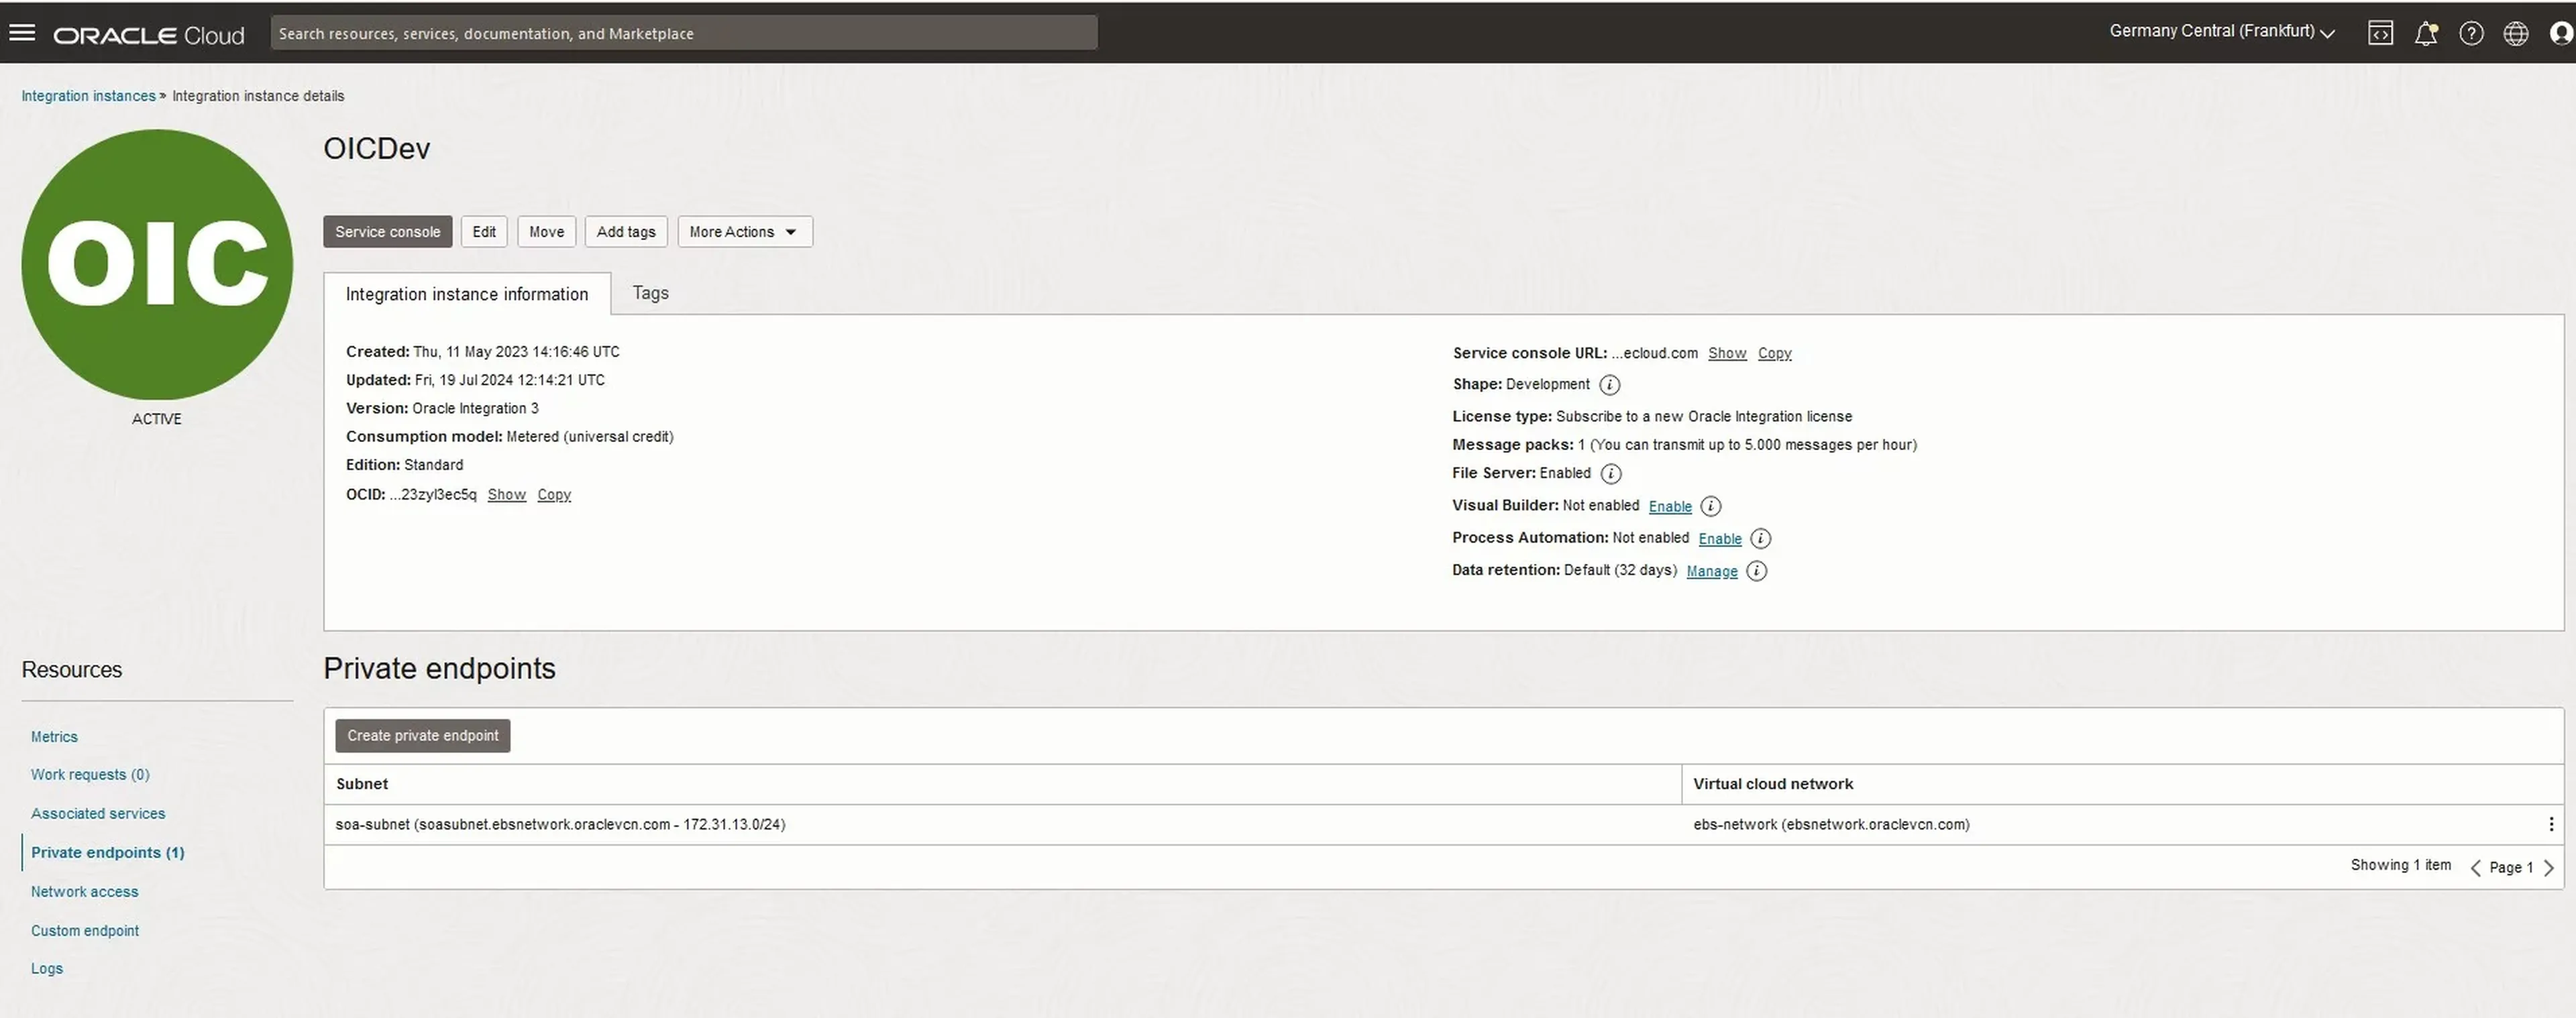
Task: Click the Page 1 indicator
Action: pyautogui.click(x=2511, y=868)
